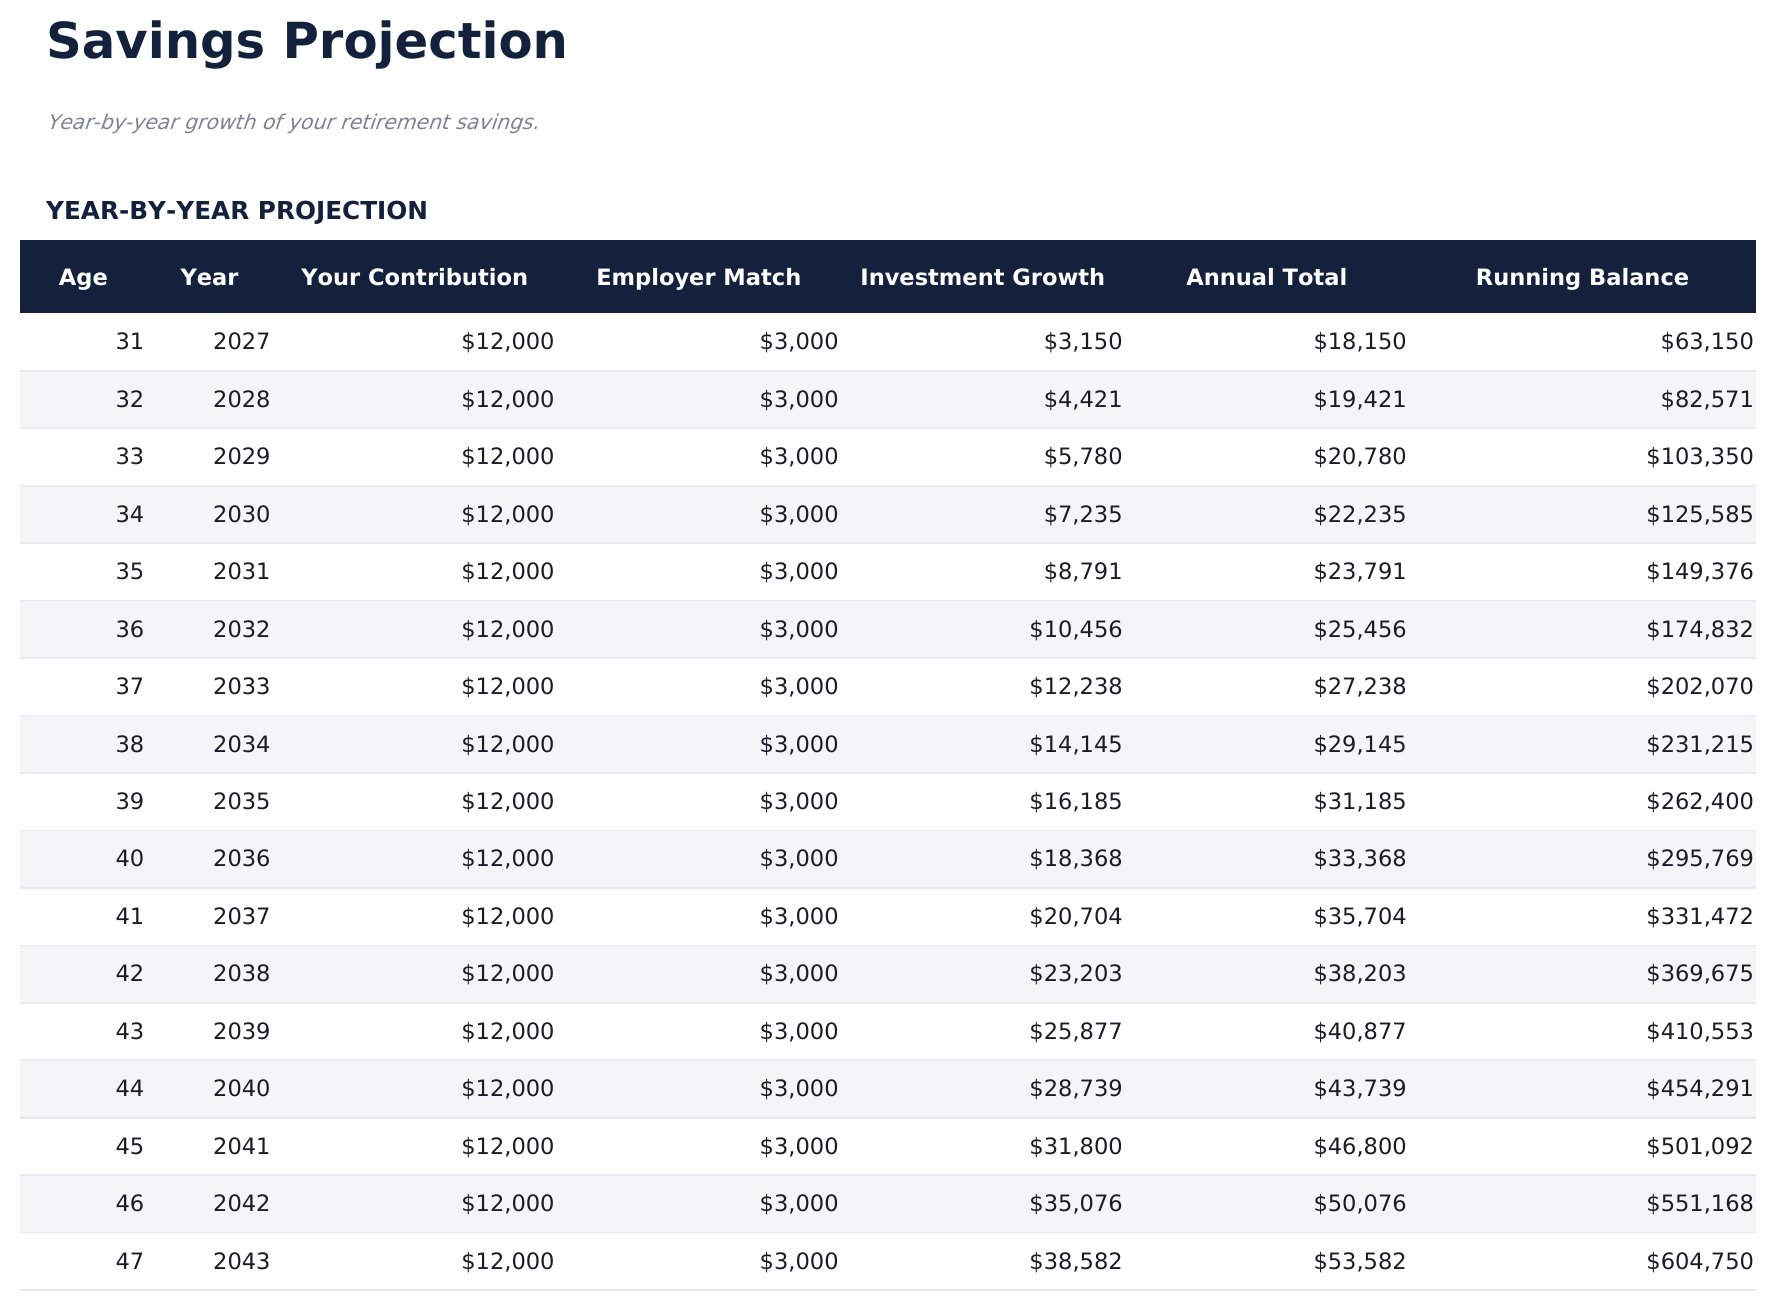Click the Savings Projection page title

pos(306,42)
